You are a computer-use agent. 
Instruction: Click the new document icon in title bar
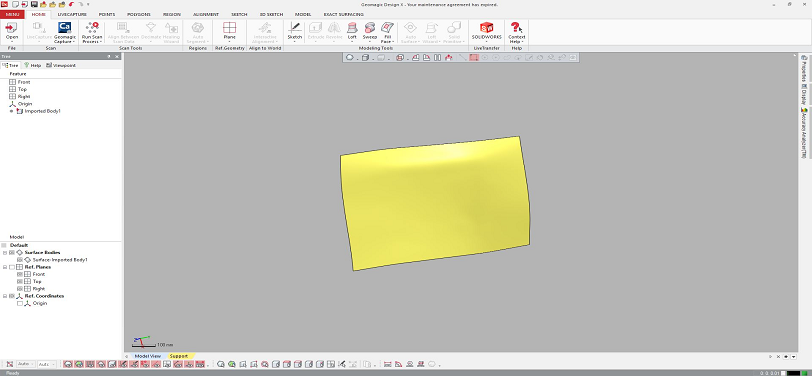16,4
